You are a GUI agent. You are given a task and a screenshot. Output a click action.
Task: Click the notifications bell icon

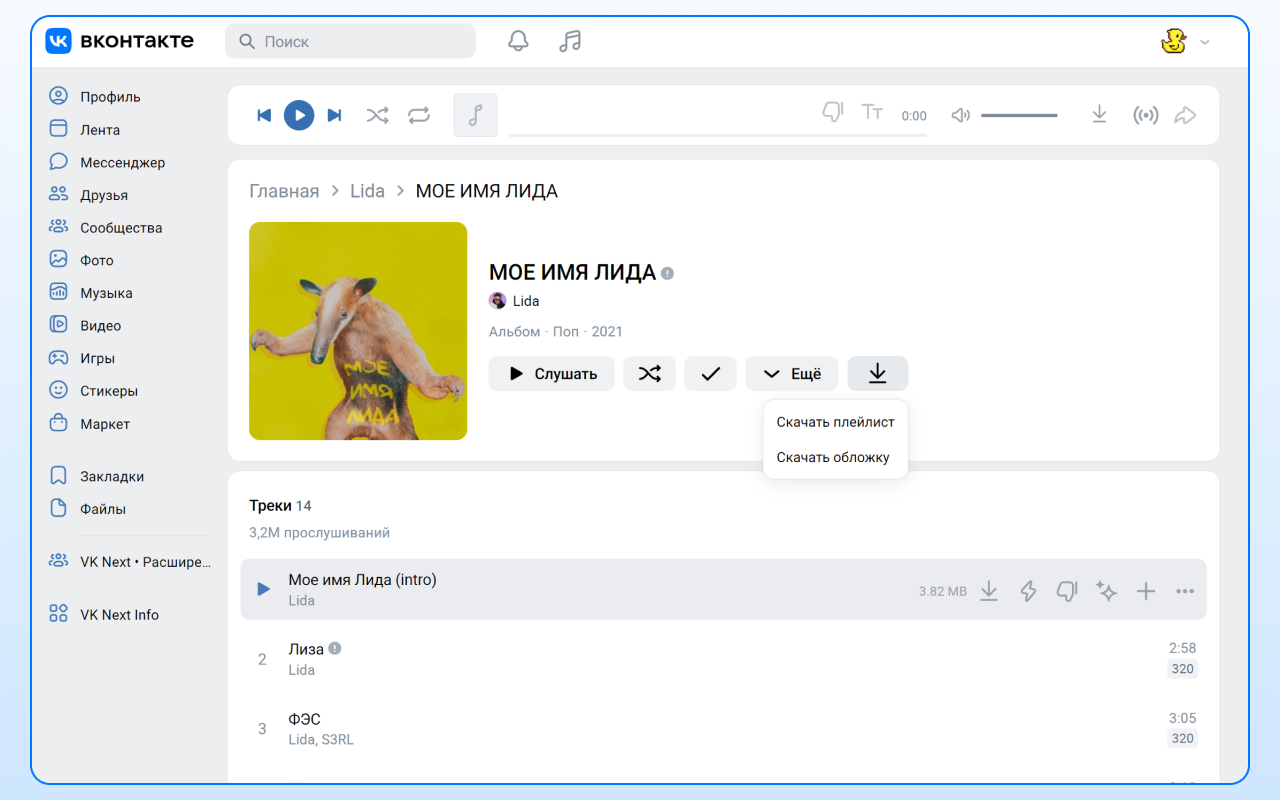click(517, 41)
